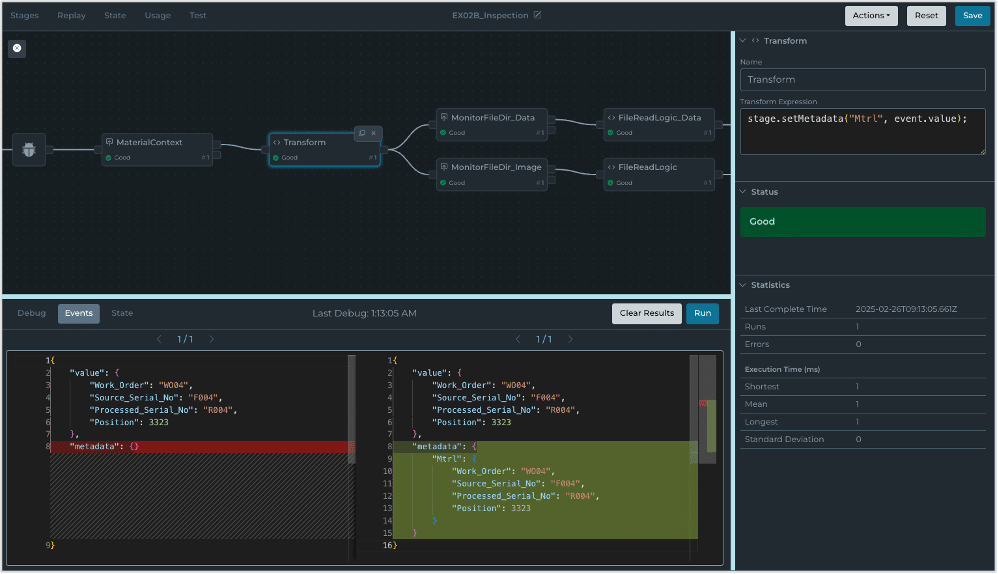
Task: Go to next event in left pager
Action: (211, 340)
